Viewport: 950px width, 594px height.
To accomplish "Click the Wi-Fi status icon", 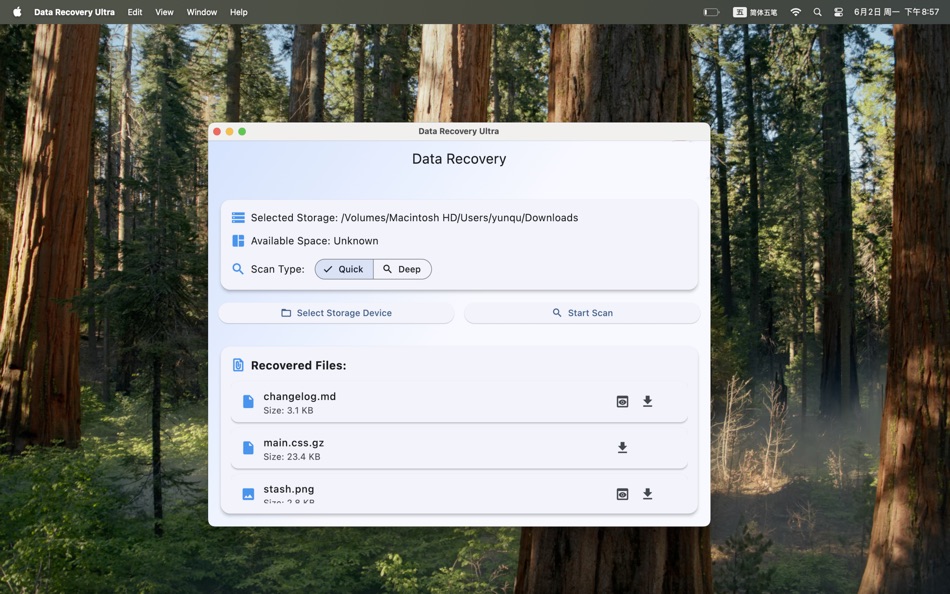I will point(796,12).
